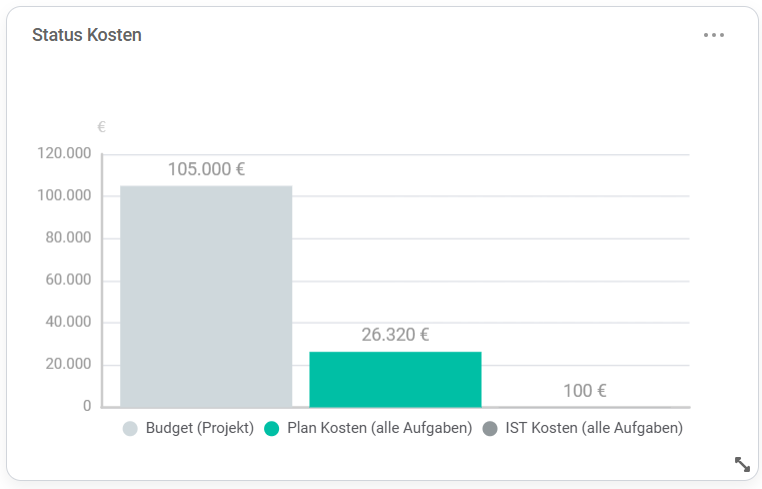Toggle the Budget (Projekt) legend label
This screenshot has width=762, height=489.
pyautogui.click(x=200, y=428)
